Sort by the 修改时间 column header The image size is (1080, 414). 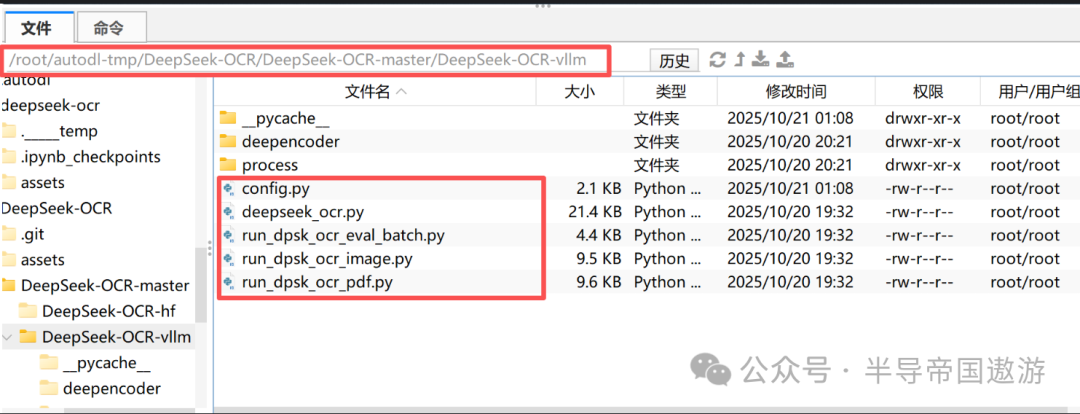click(x=796, y=91)
